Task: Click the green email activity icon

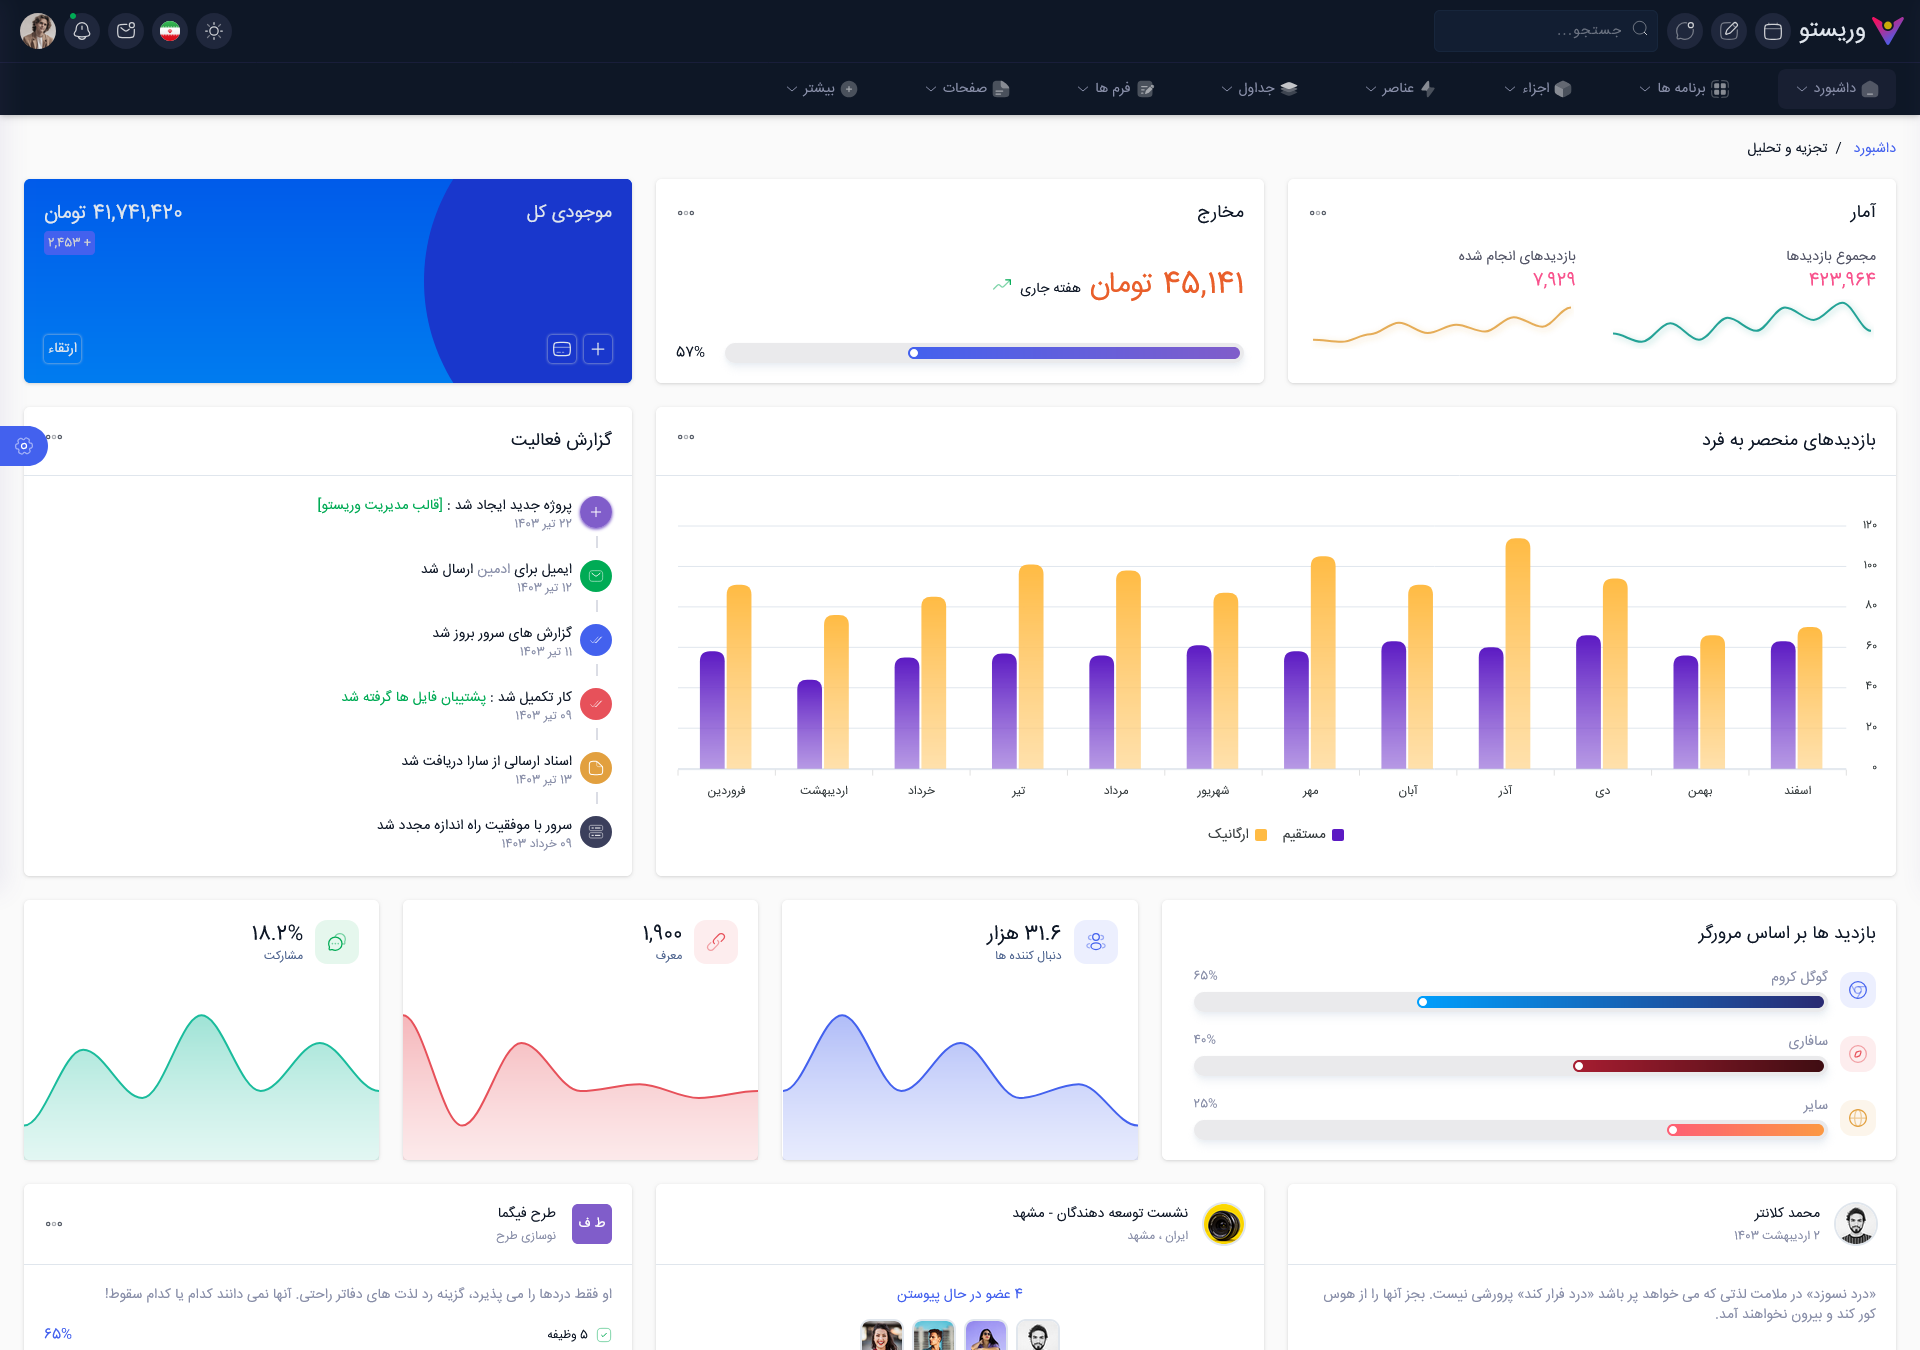Action: [596, 576]
